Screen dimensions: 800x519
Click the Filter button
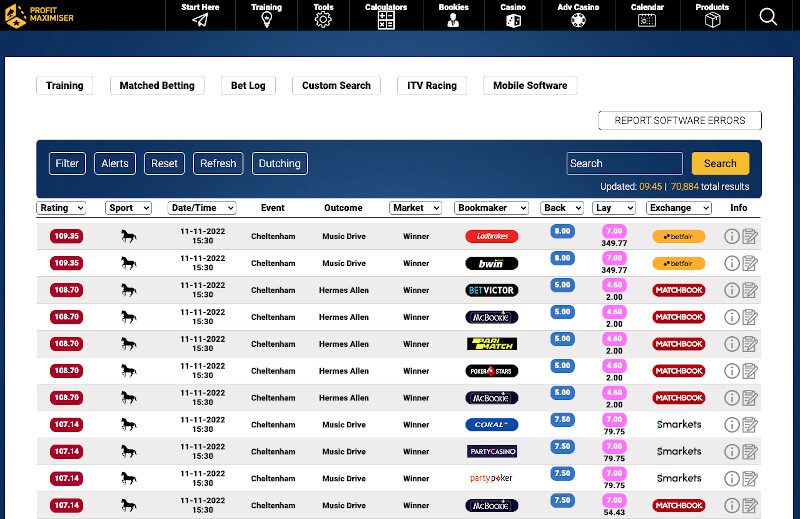67,163
